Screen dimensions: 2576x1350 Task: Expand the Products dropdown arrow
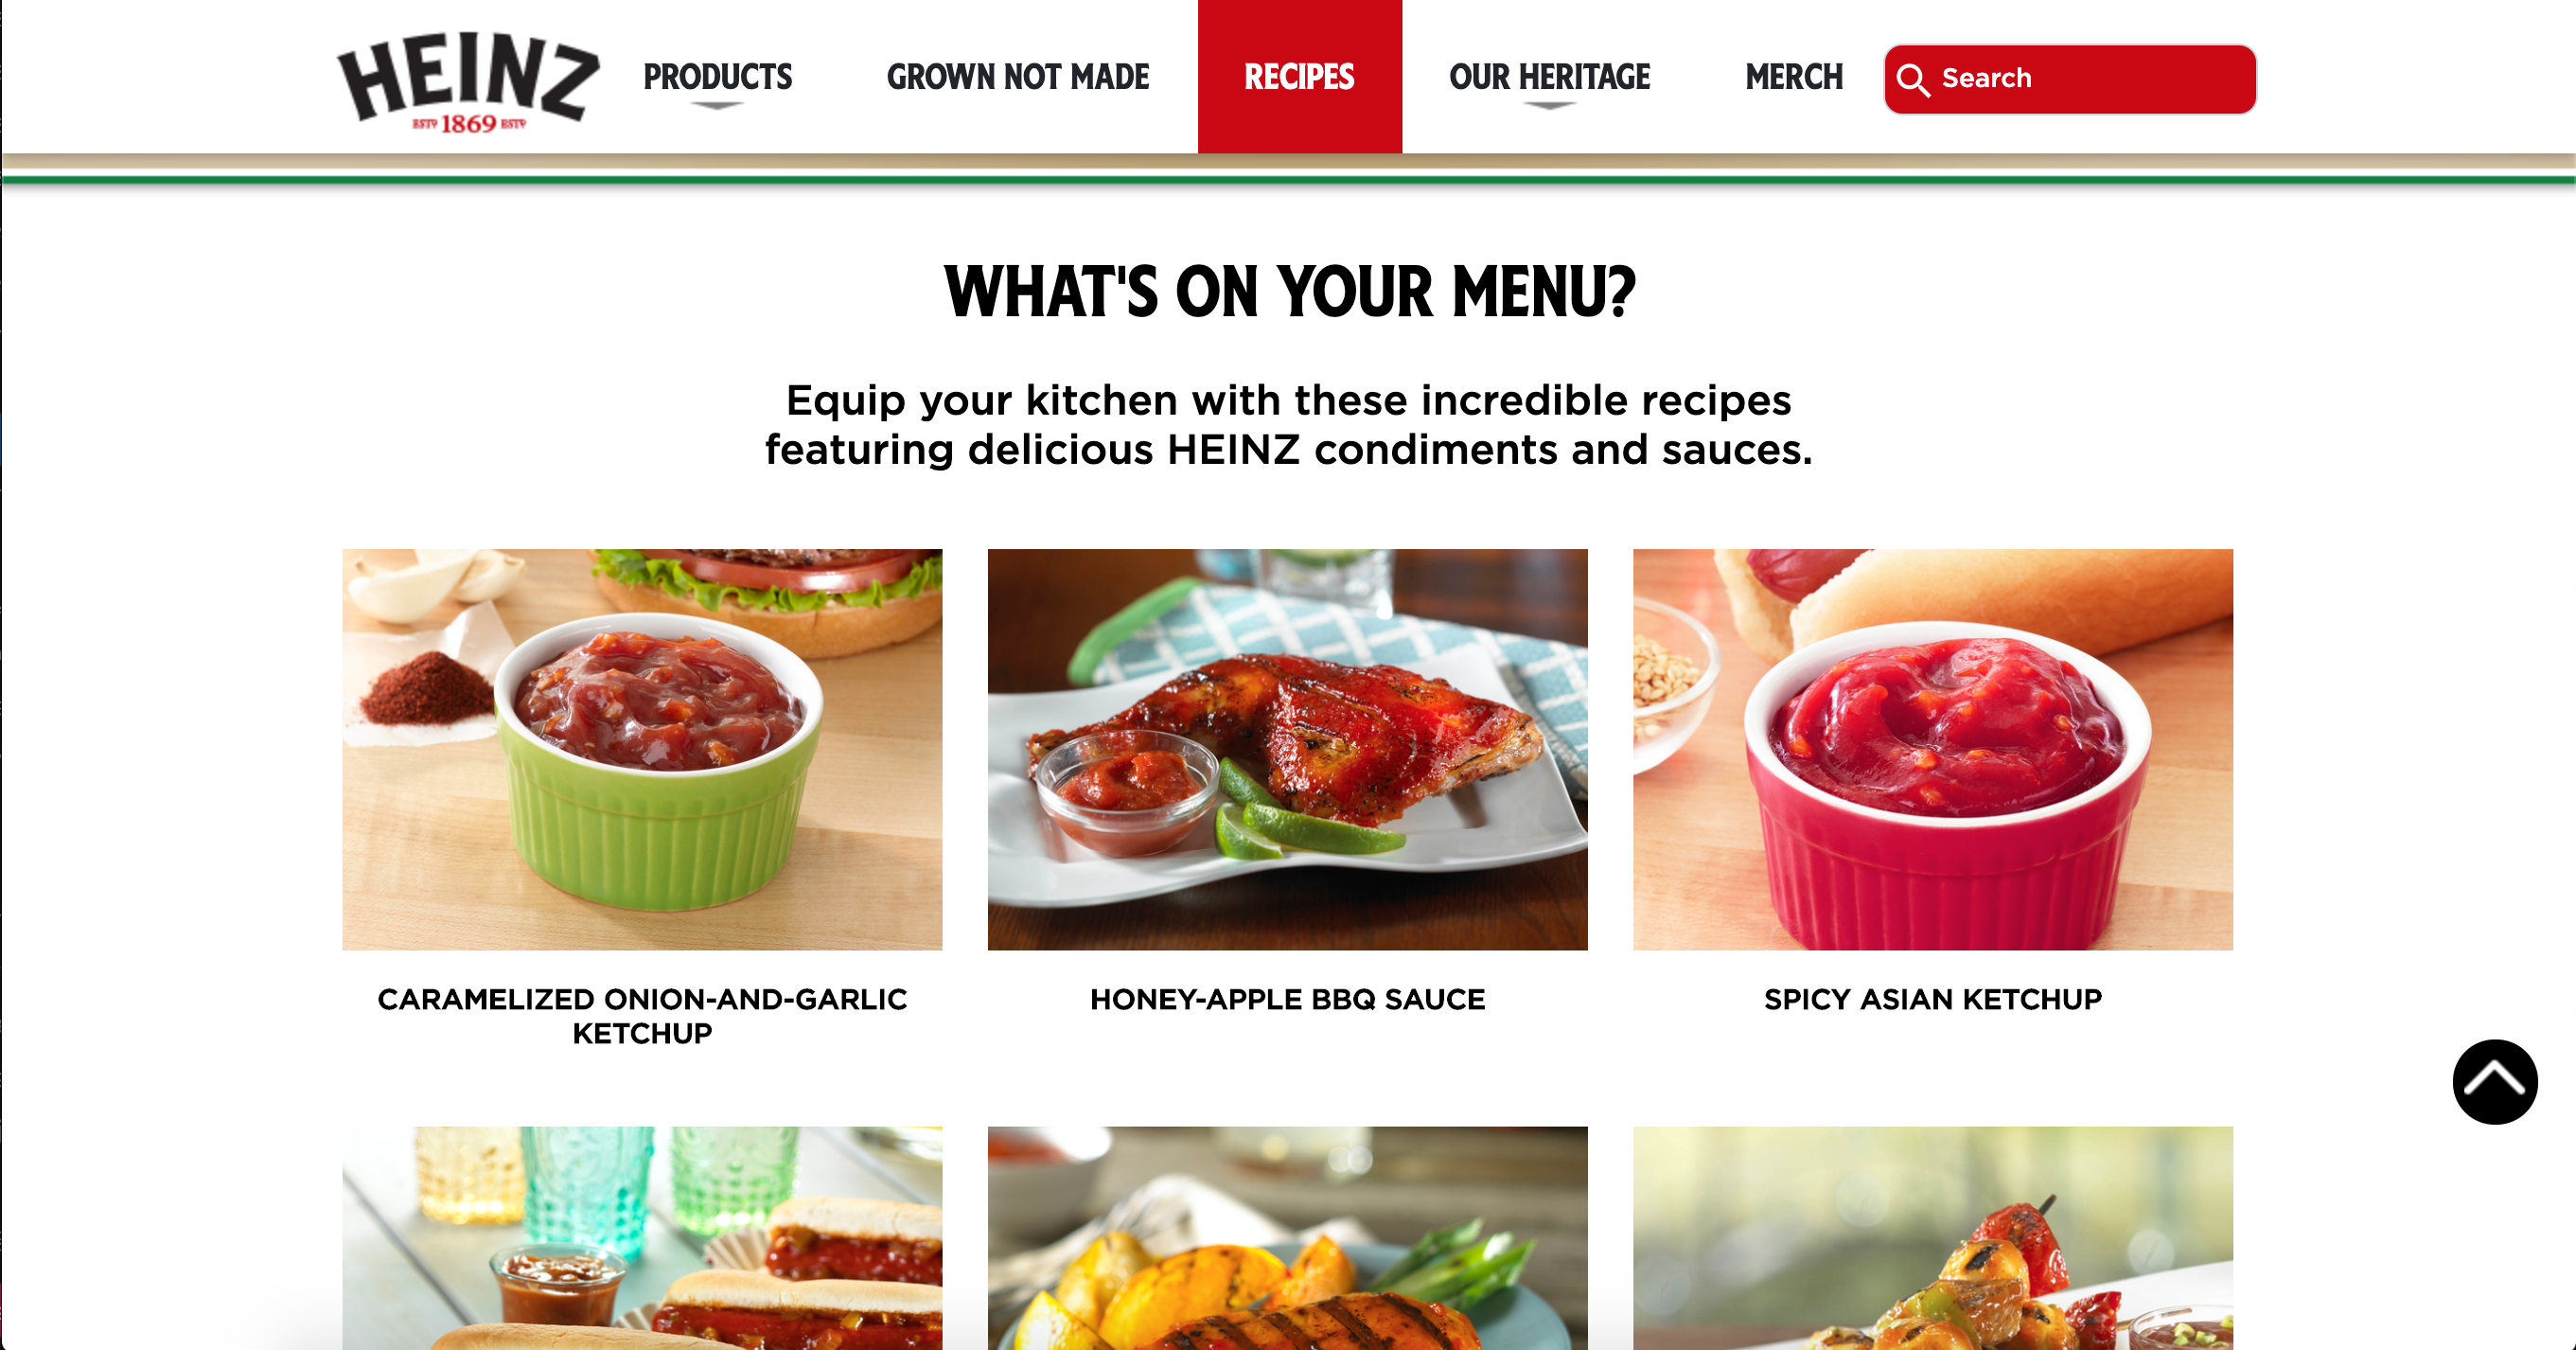pos(717,106)
